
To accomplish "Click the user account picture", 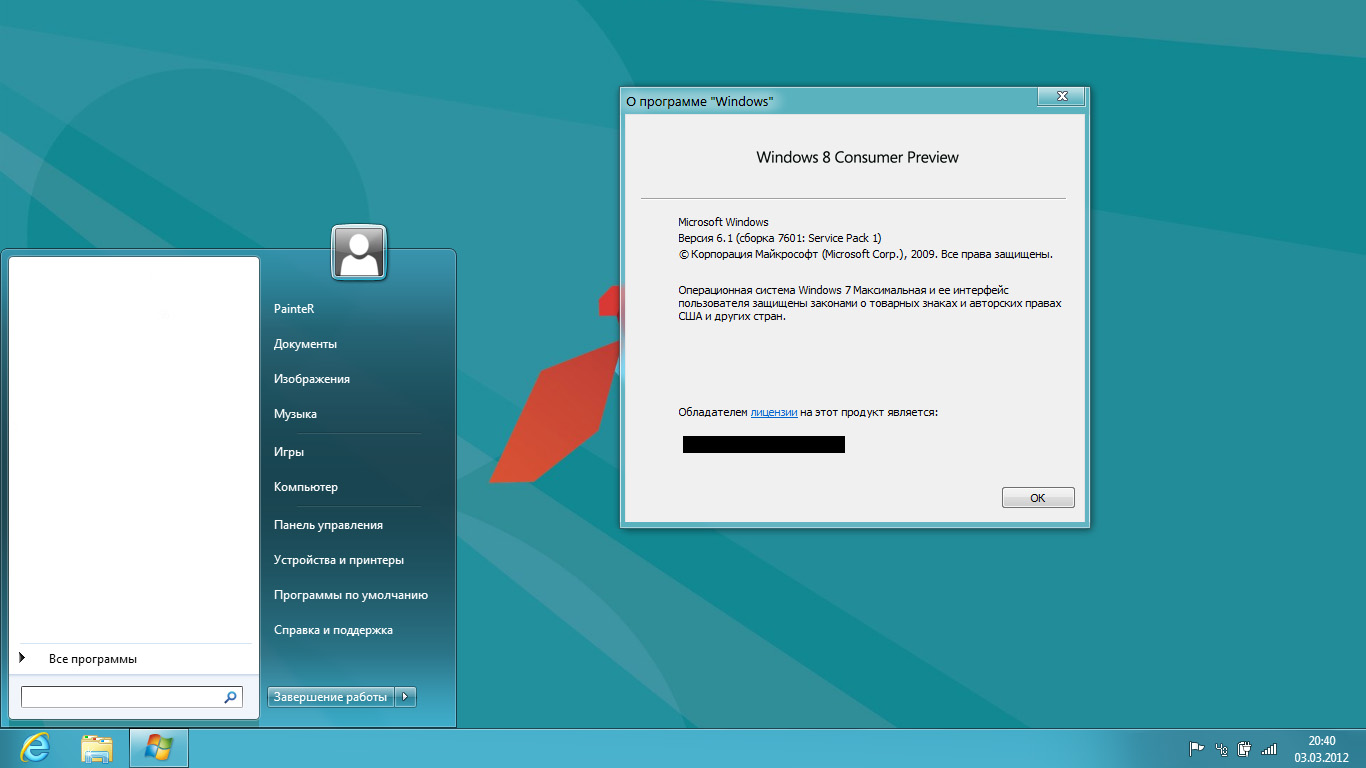I will 359,253.
